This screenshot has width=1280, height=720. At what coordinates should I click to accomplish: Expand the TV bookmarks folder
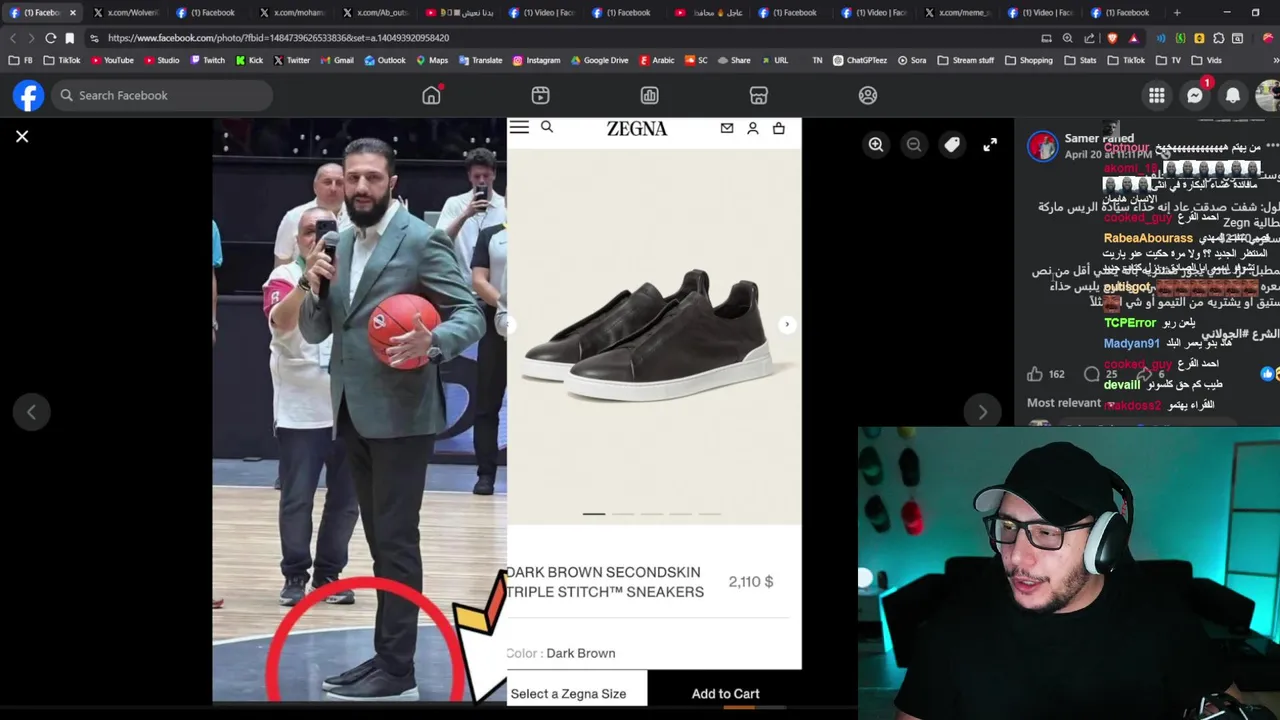click(x=1169, y=60)
